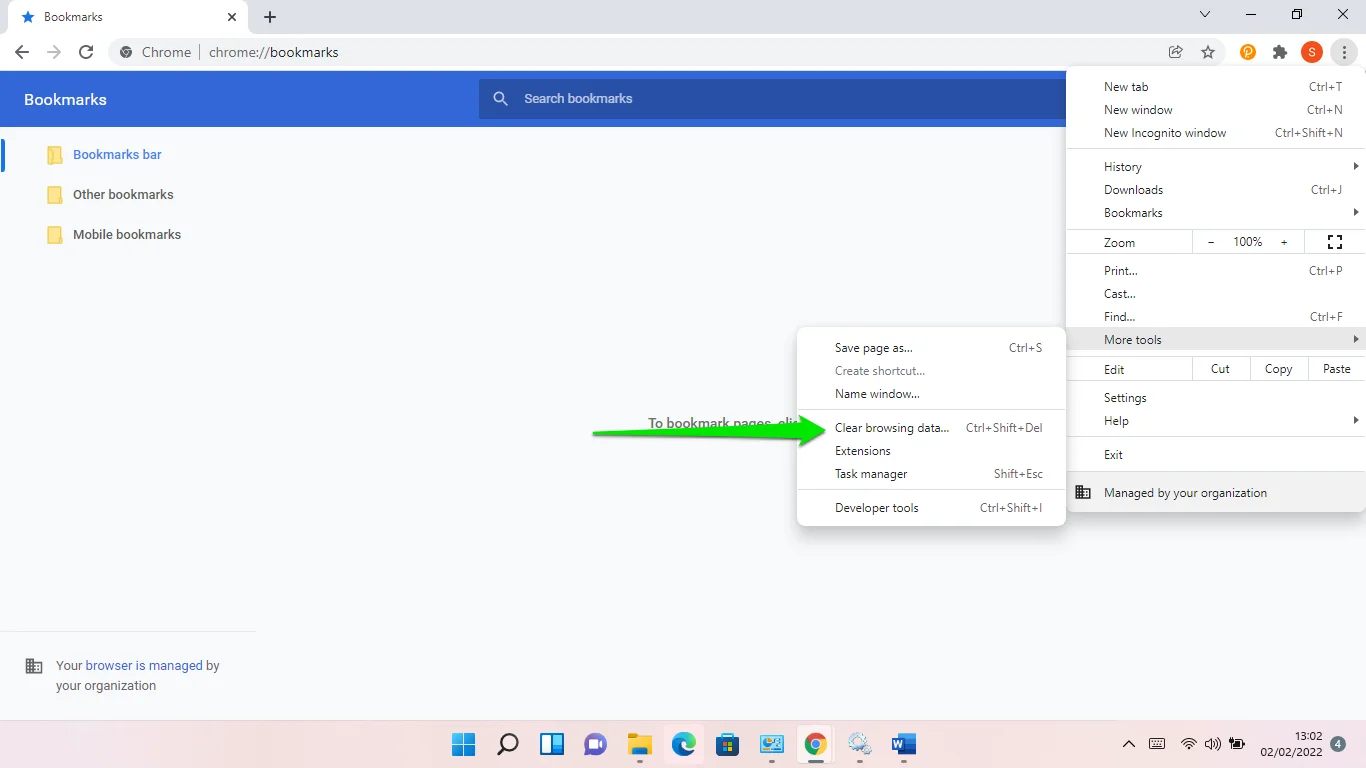The image size is (1366, 768).
Task: Click the fullscreen icon next to Zoom
Action: pyautogui.click(x=1334, y=242)
